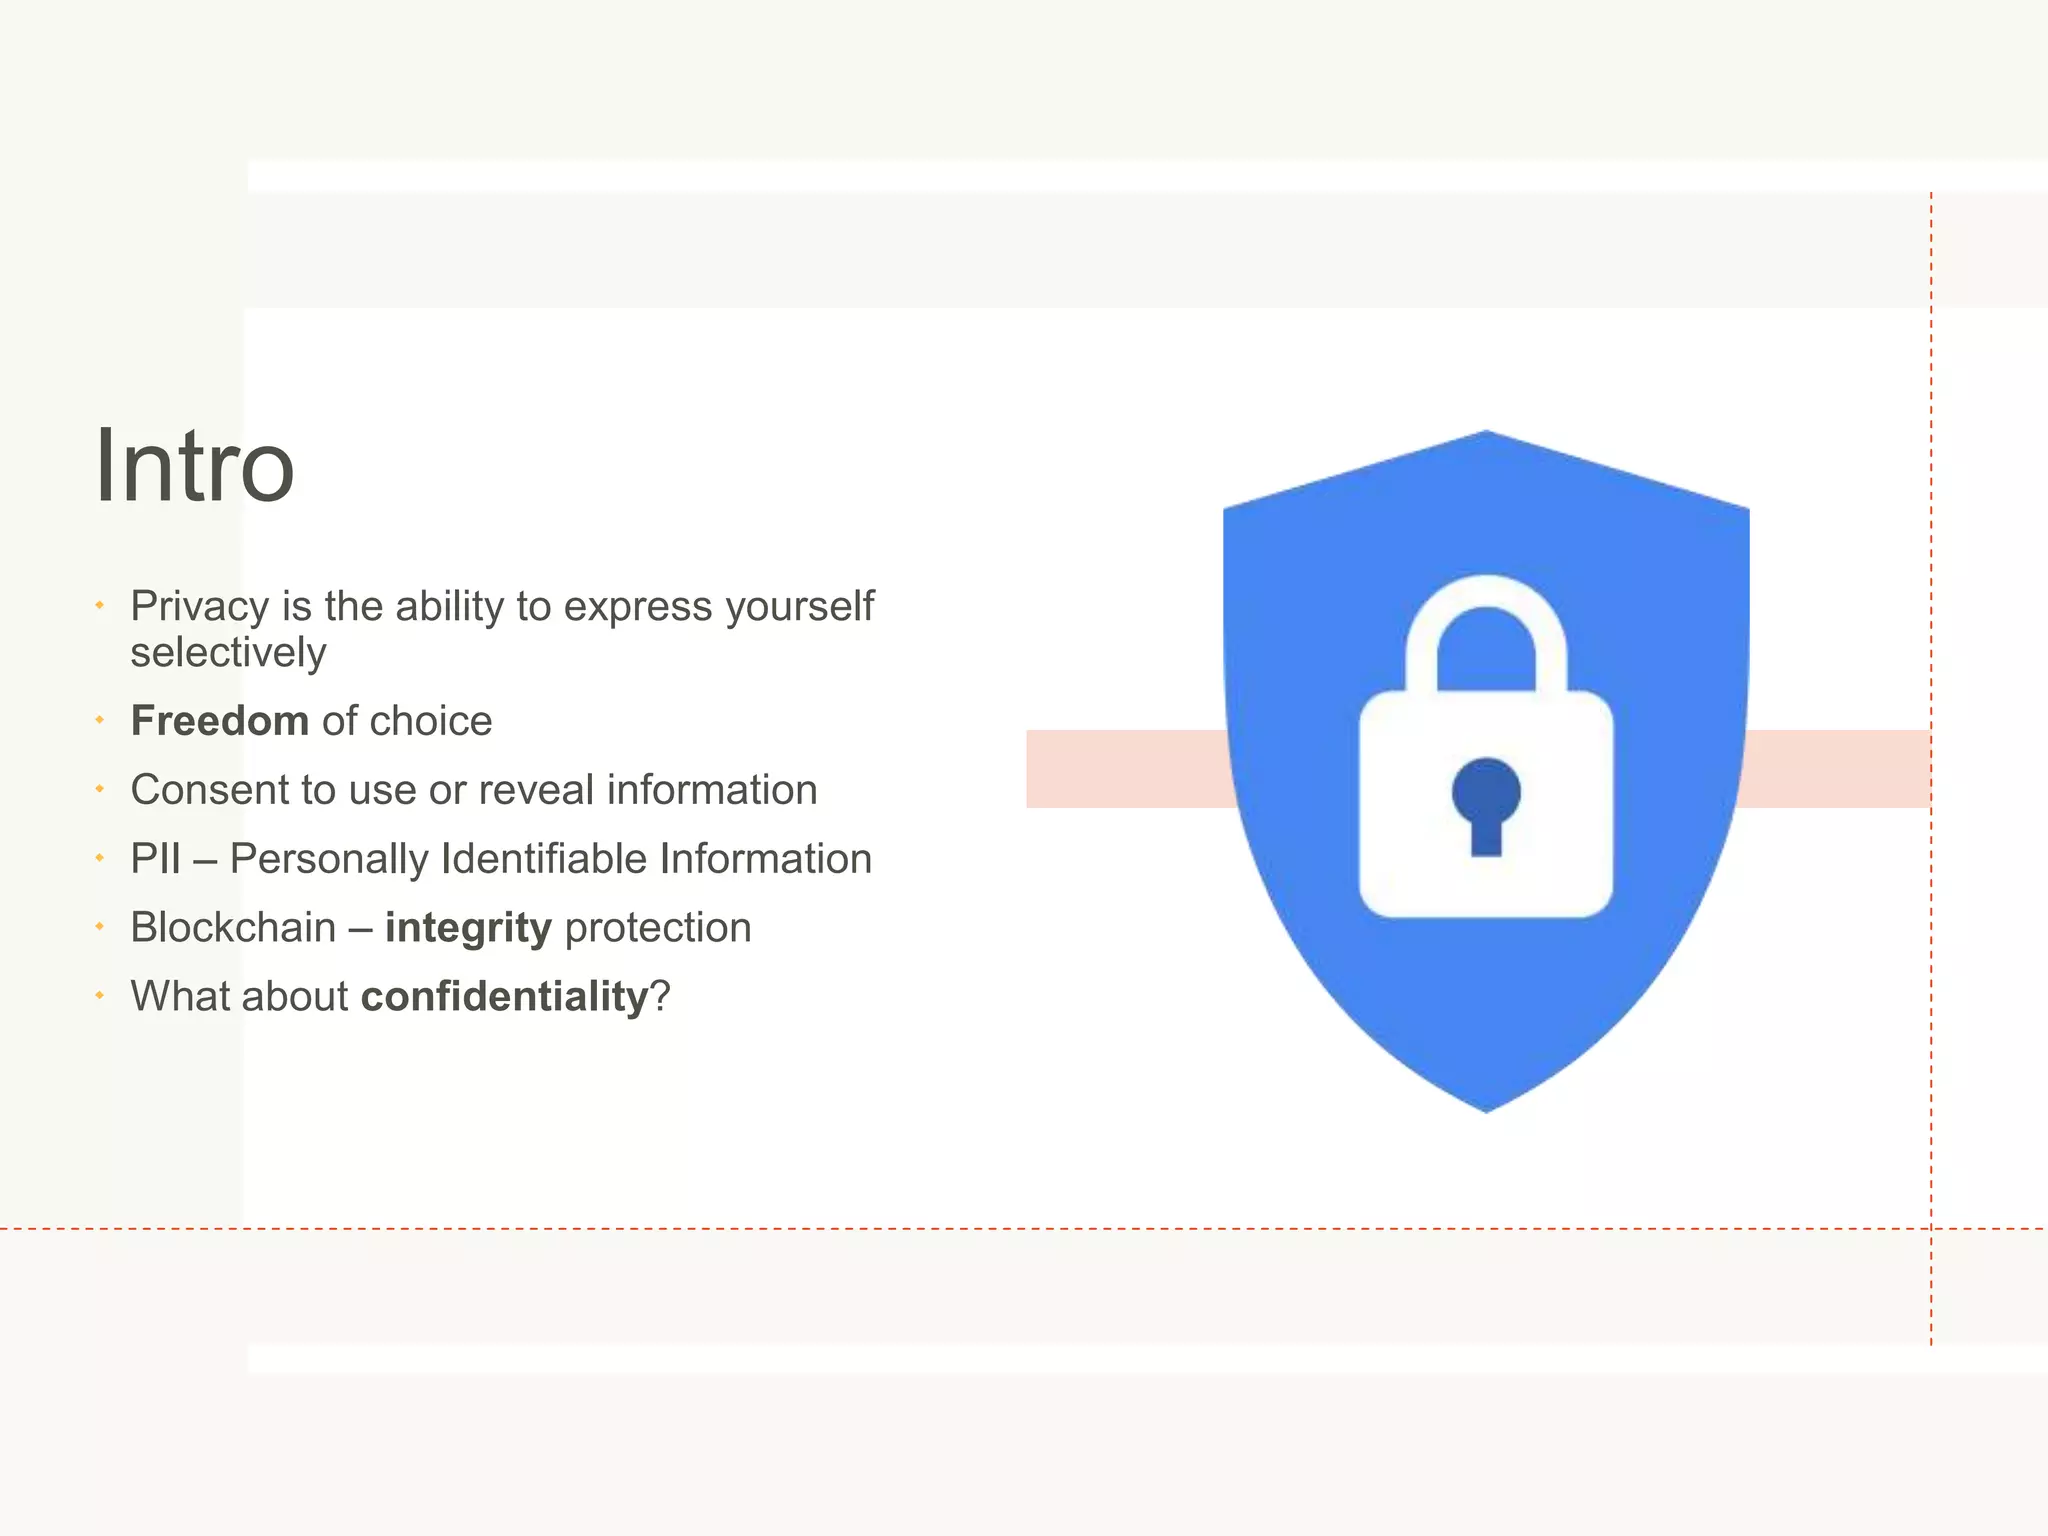Click the pink bar right of shield
The width and height of the screenshot is (2048, 1536).
click(x=1835, y=769)
